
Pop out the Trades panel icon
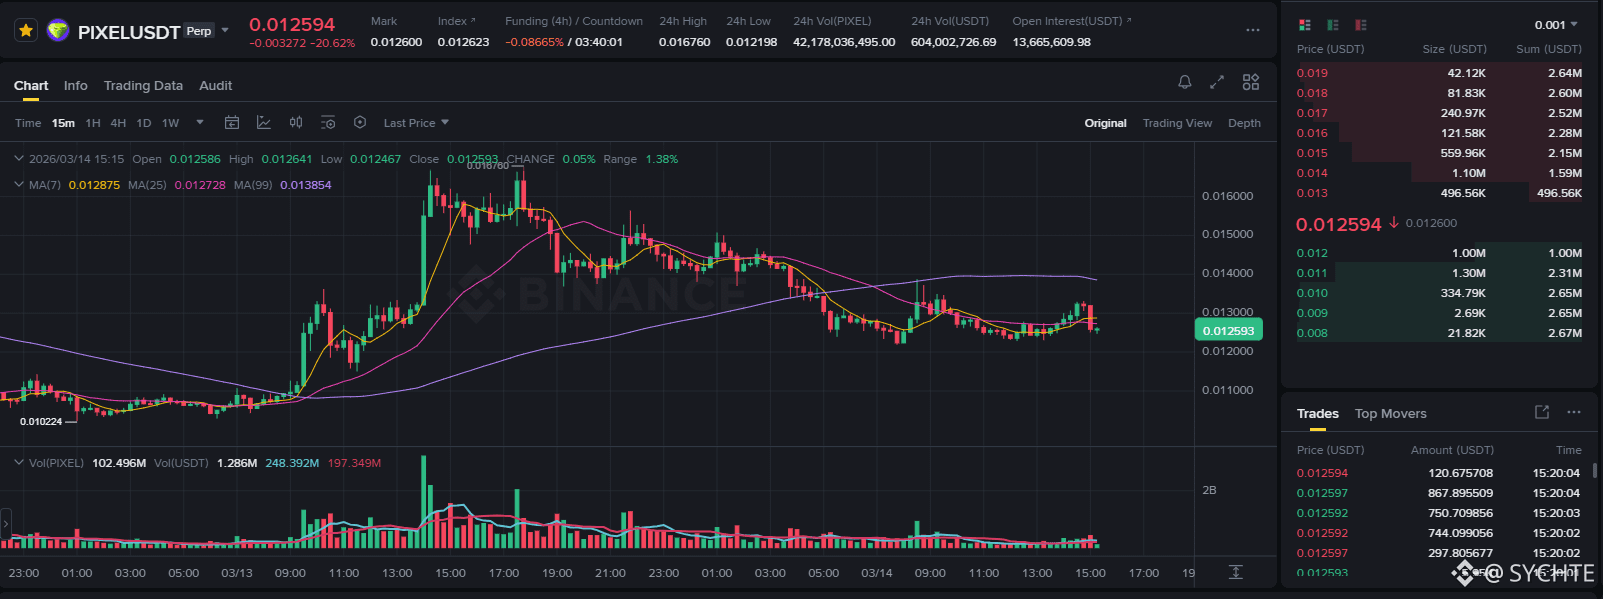(1542, 412)
